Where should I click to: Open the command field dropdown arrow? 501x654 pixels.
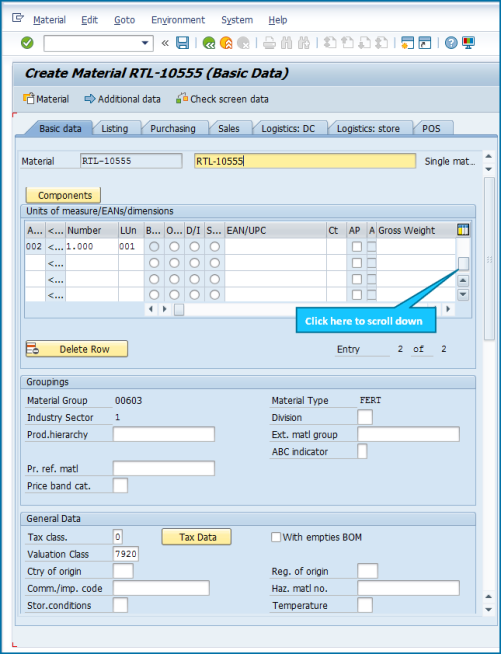(x=145, y=43)
